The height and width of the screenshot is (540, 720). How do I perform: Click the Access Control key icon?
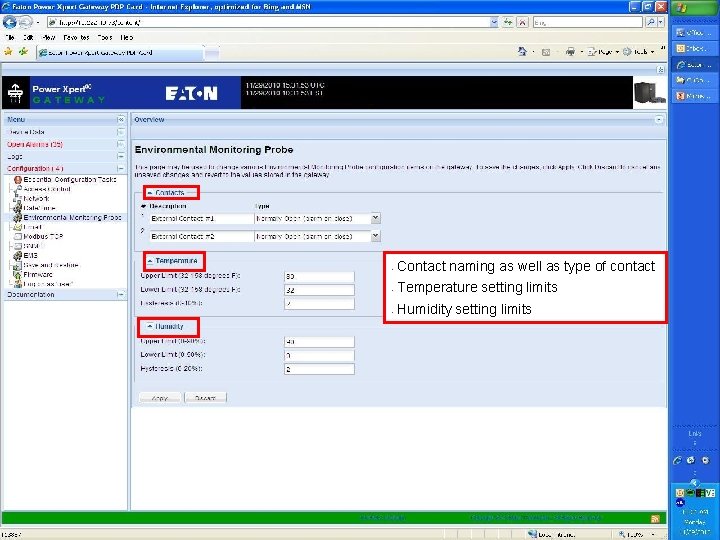[18, 189]
